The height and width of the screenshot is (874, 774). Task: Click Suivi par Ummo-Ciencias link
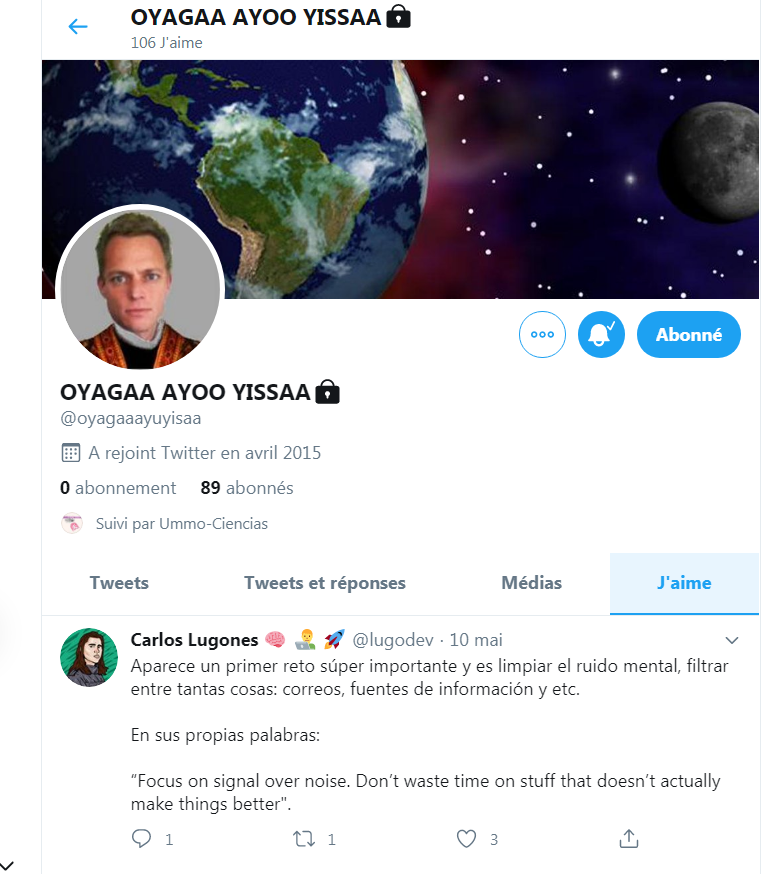click(182, 523)
